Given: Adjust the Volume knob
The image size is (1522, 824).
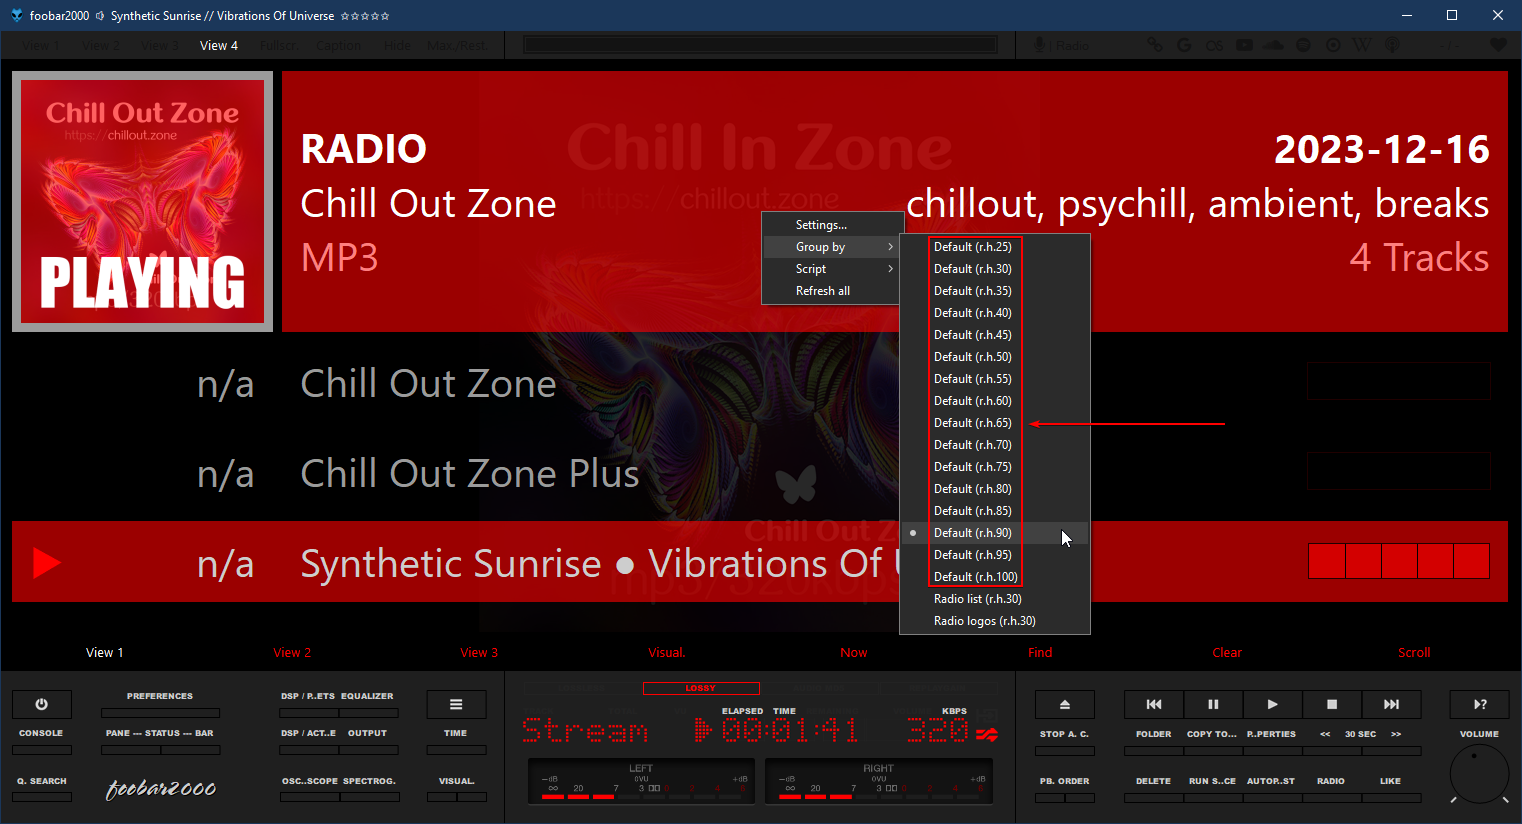Looking at the screenshot, I should click(1479, 773).
